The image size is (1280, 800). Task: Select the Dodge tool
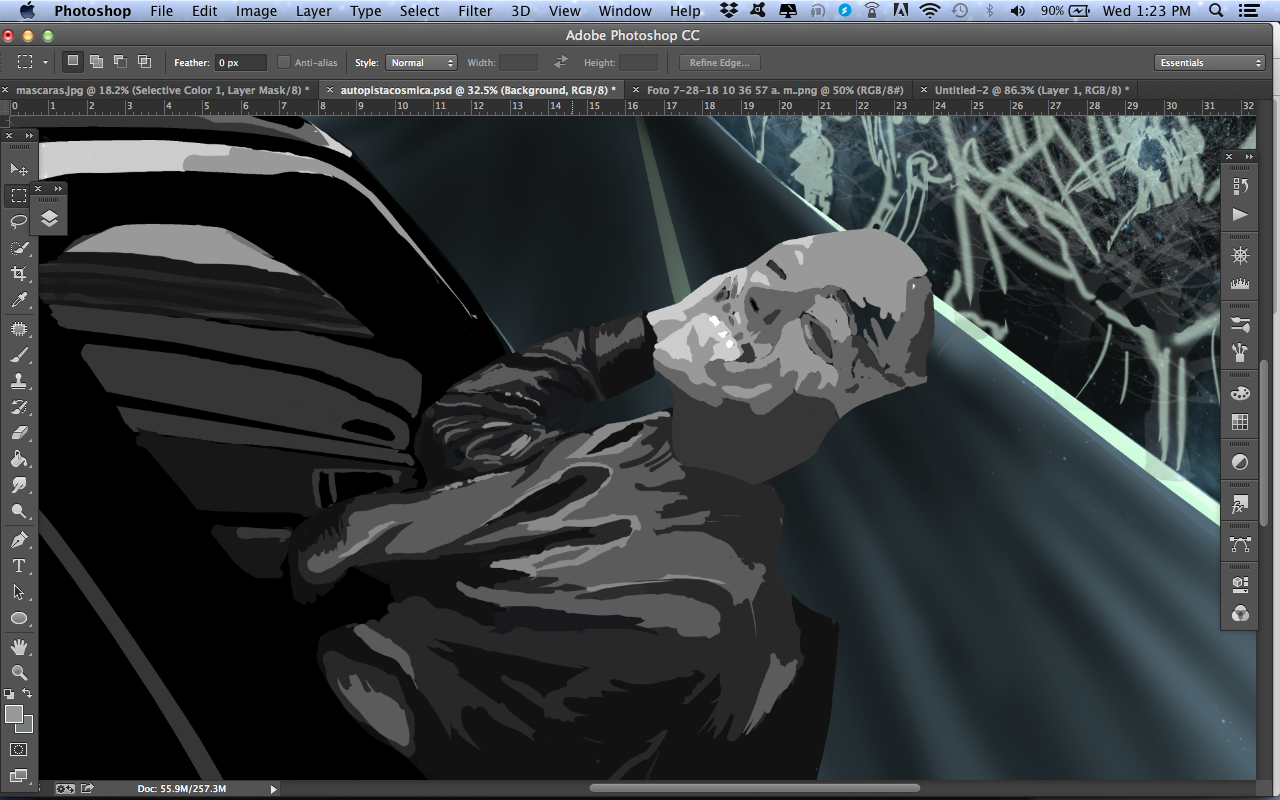point(18,511)
